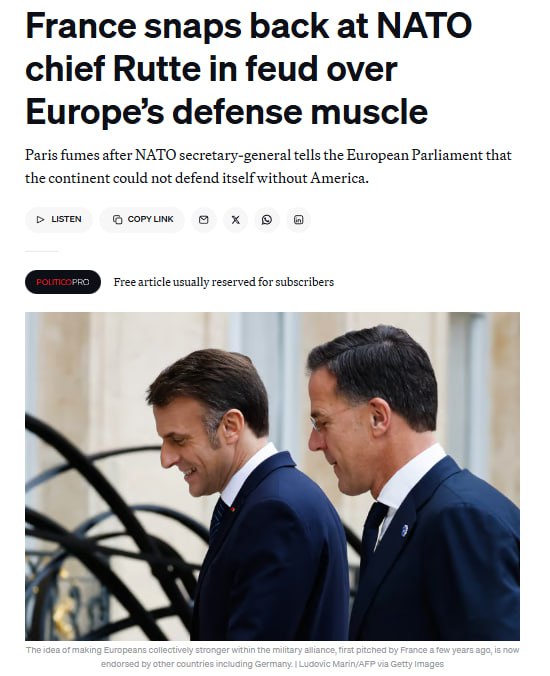
Task: Open the article's main photo
Action: tap(272, 476)
